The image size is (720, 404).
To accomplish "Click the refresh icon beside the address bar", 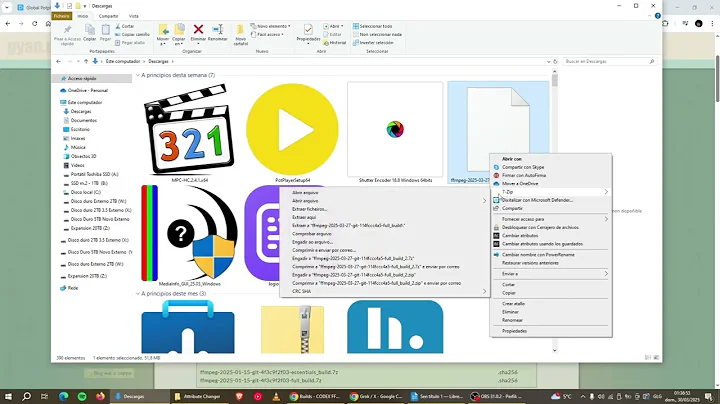I will 555,61.
